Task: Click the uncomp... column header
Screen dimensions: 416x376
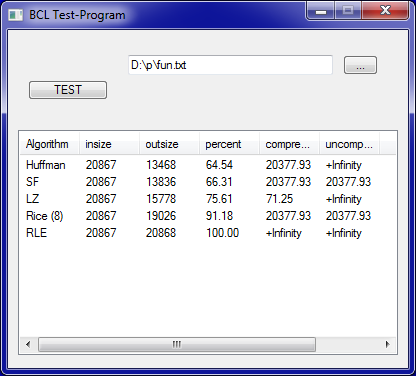Action: pos(349,144)
